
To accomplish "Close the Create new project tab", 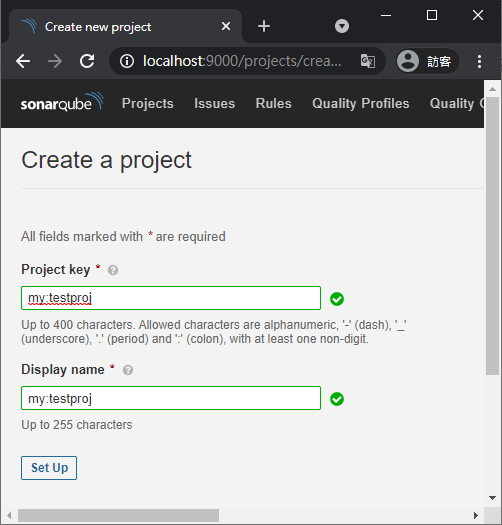I will point(226,26).
